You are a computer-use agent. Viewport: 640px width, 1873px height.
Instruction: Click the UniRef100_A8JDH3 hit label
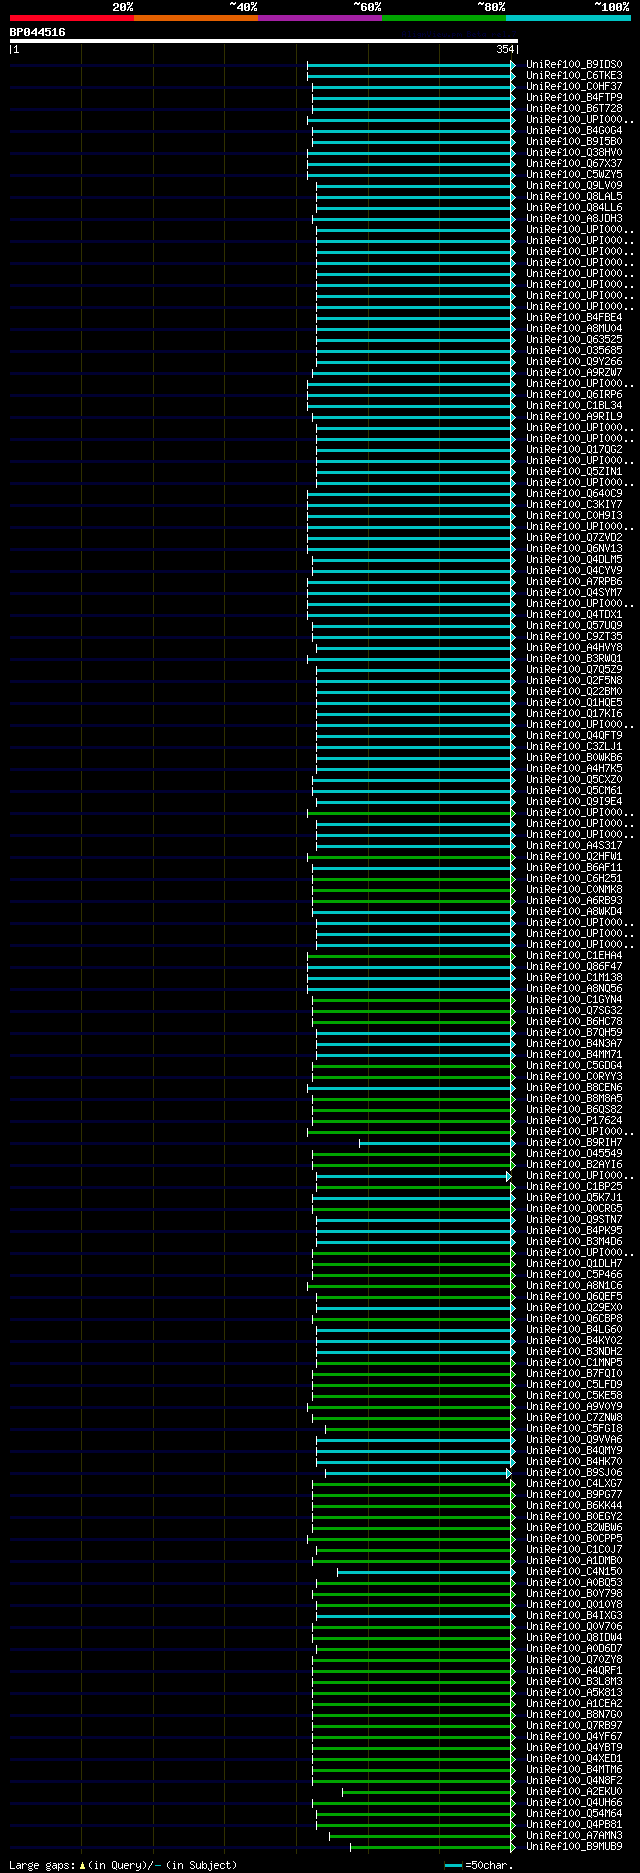tap(574, 219)
